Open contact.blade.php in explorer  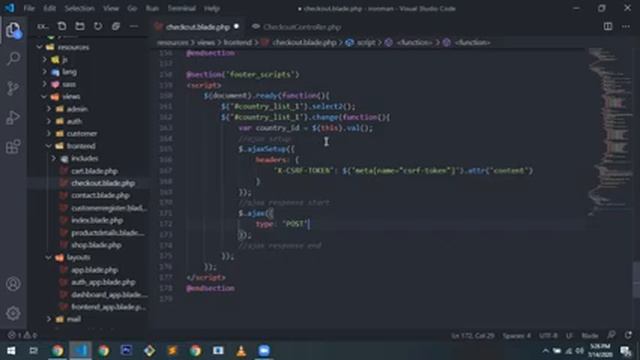click(100, 196)
